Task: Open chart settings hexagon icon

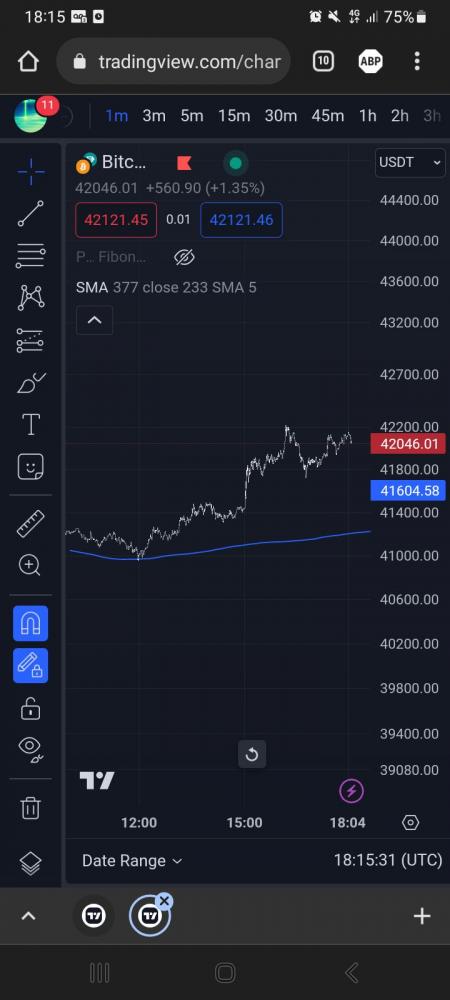Action: click(x=411, y=823)
